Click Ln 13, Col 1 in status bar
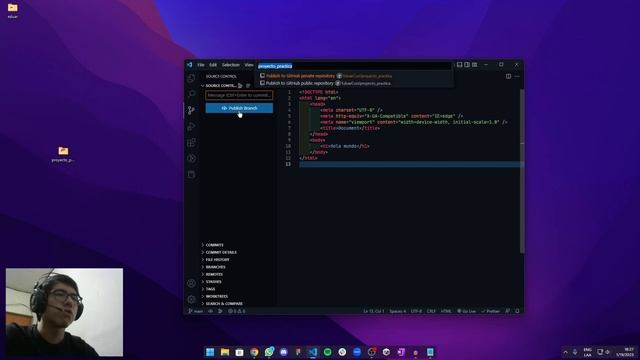This screenshot has height=360, width=640. [x=373, y=311]
